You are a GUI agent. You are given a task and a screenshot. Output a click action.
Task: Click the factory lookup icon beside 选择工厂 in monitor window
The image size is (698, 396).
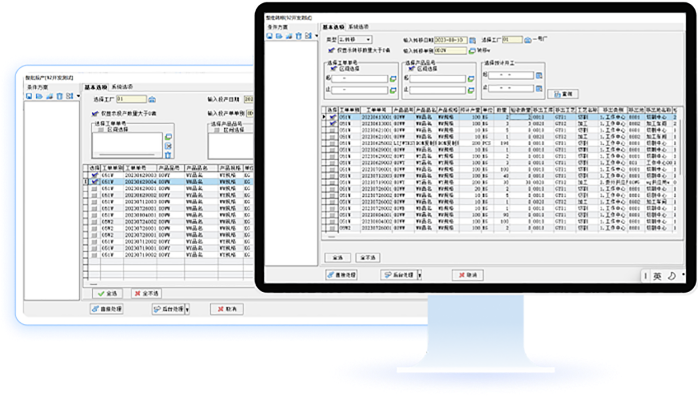point(528,40)
